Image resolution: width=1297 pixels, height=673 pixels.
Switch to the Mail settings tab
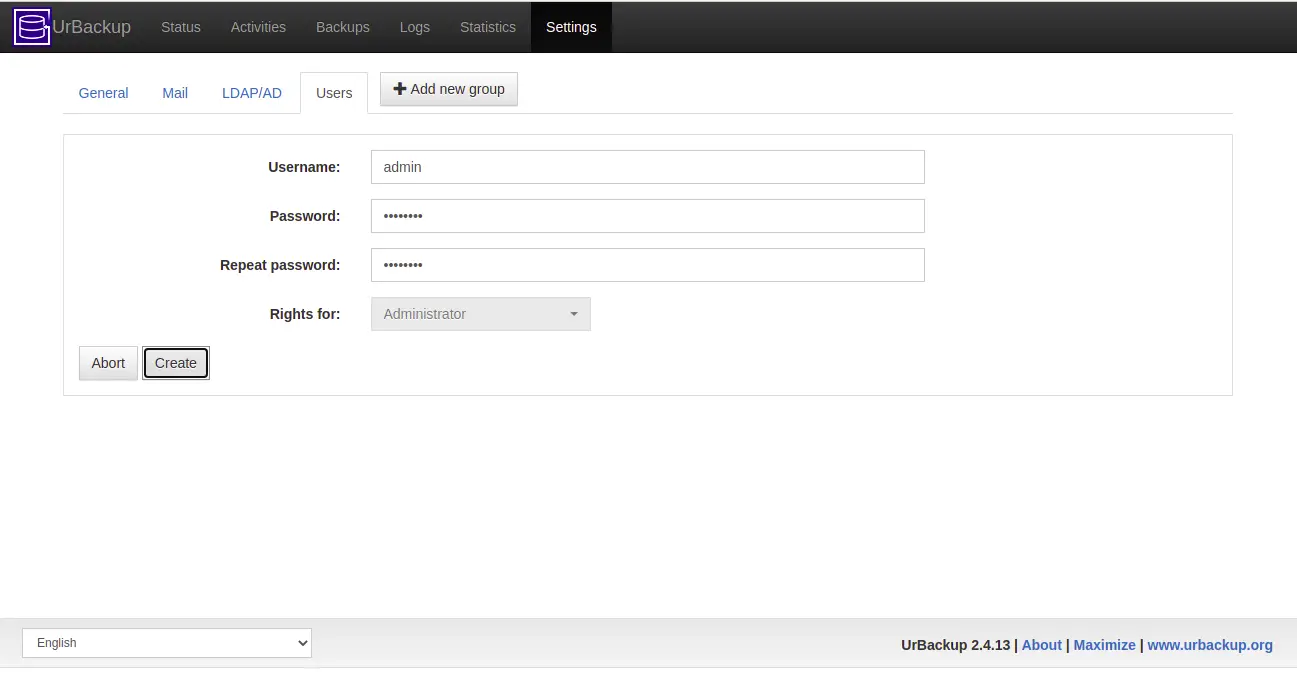175,93
